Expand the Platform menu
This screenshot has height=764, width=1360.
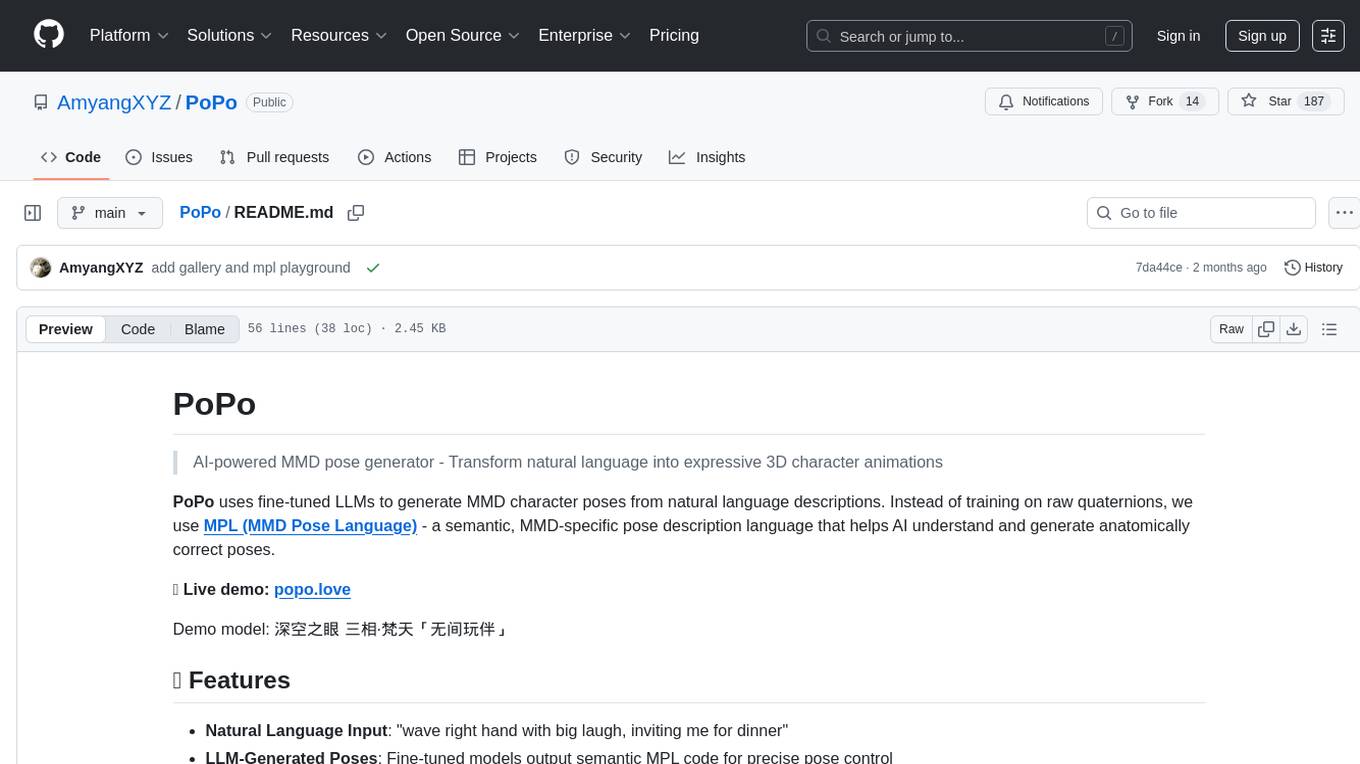point(129,35)
